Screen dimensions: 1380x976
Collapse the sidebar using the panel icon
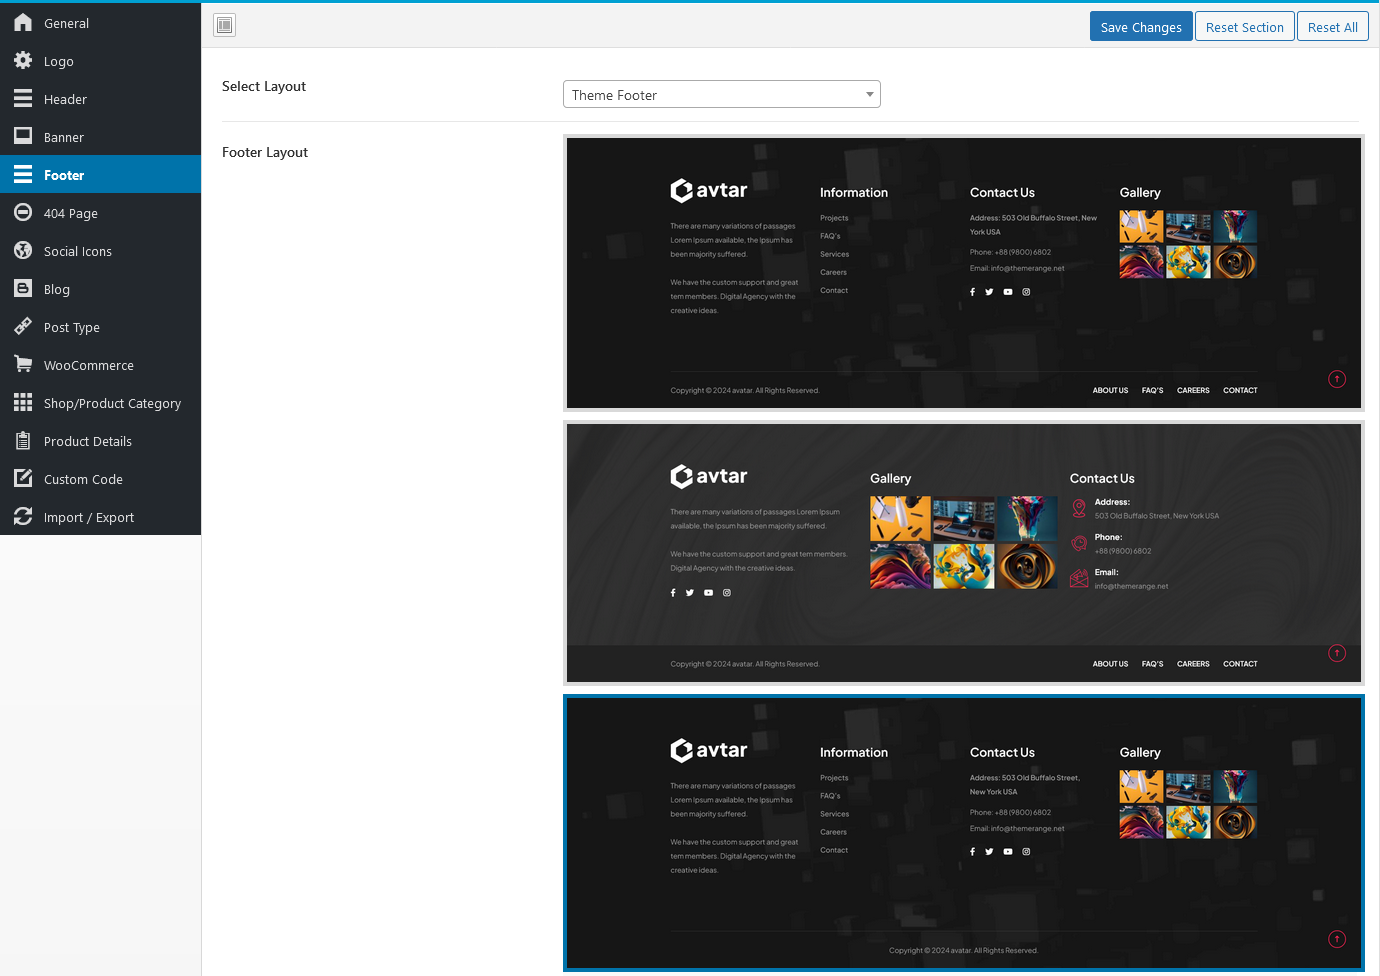coord(224,24)
